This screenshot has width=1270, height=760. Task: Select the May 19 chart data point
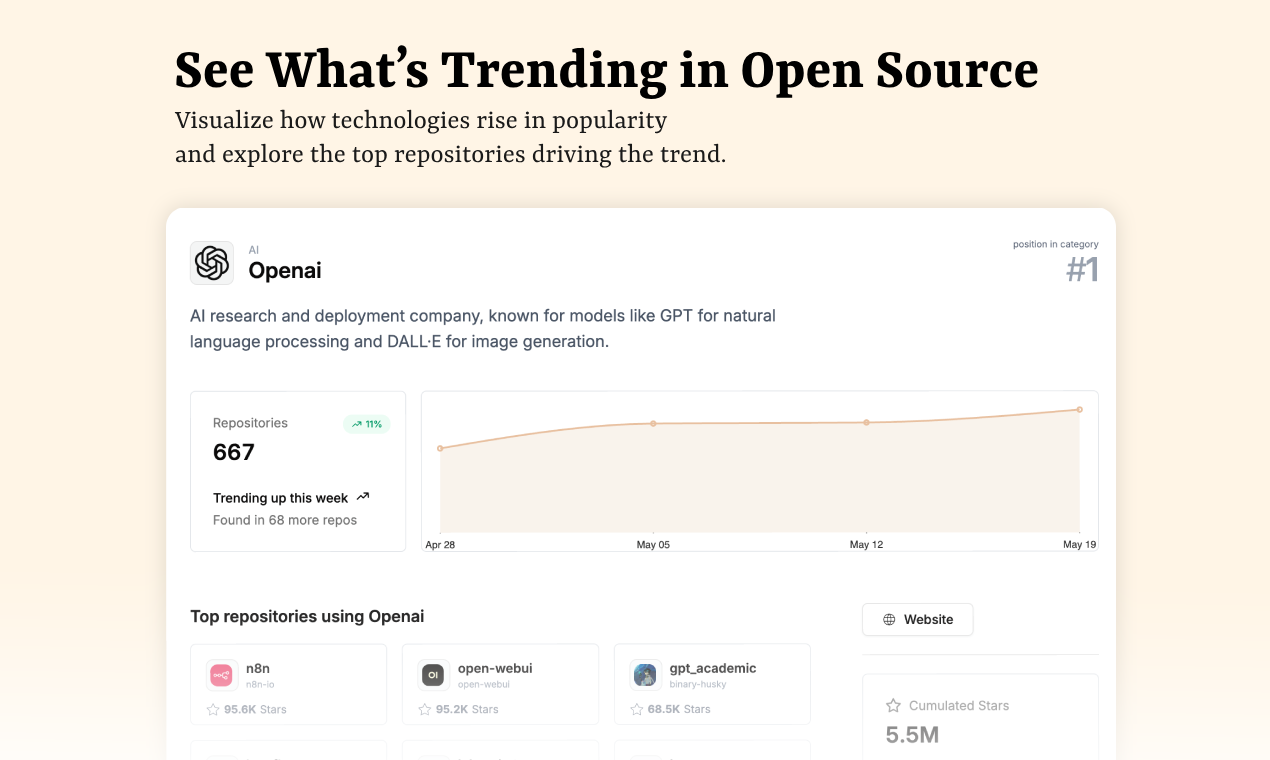pos(1080,410)
